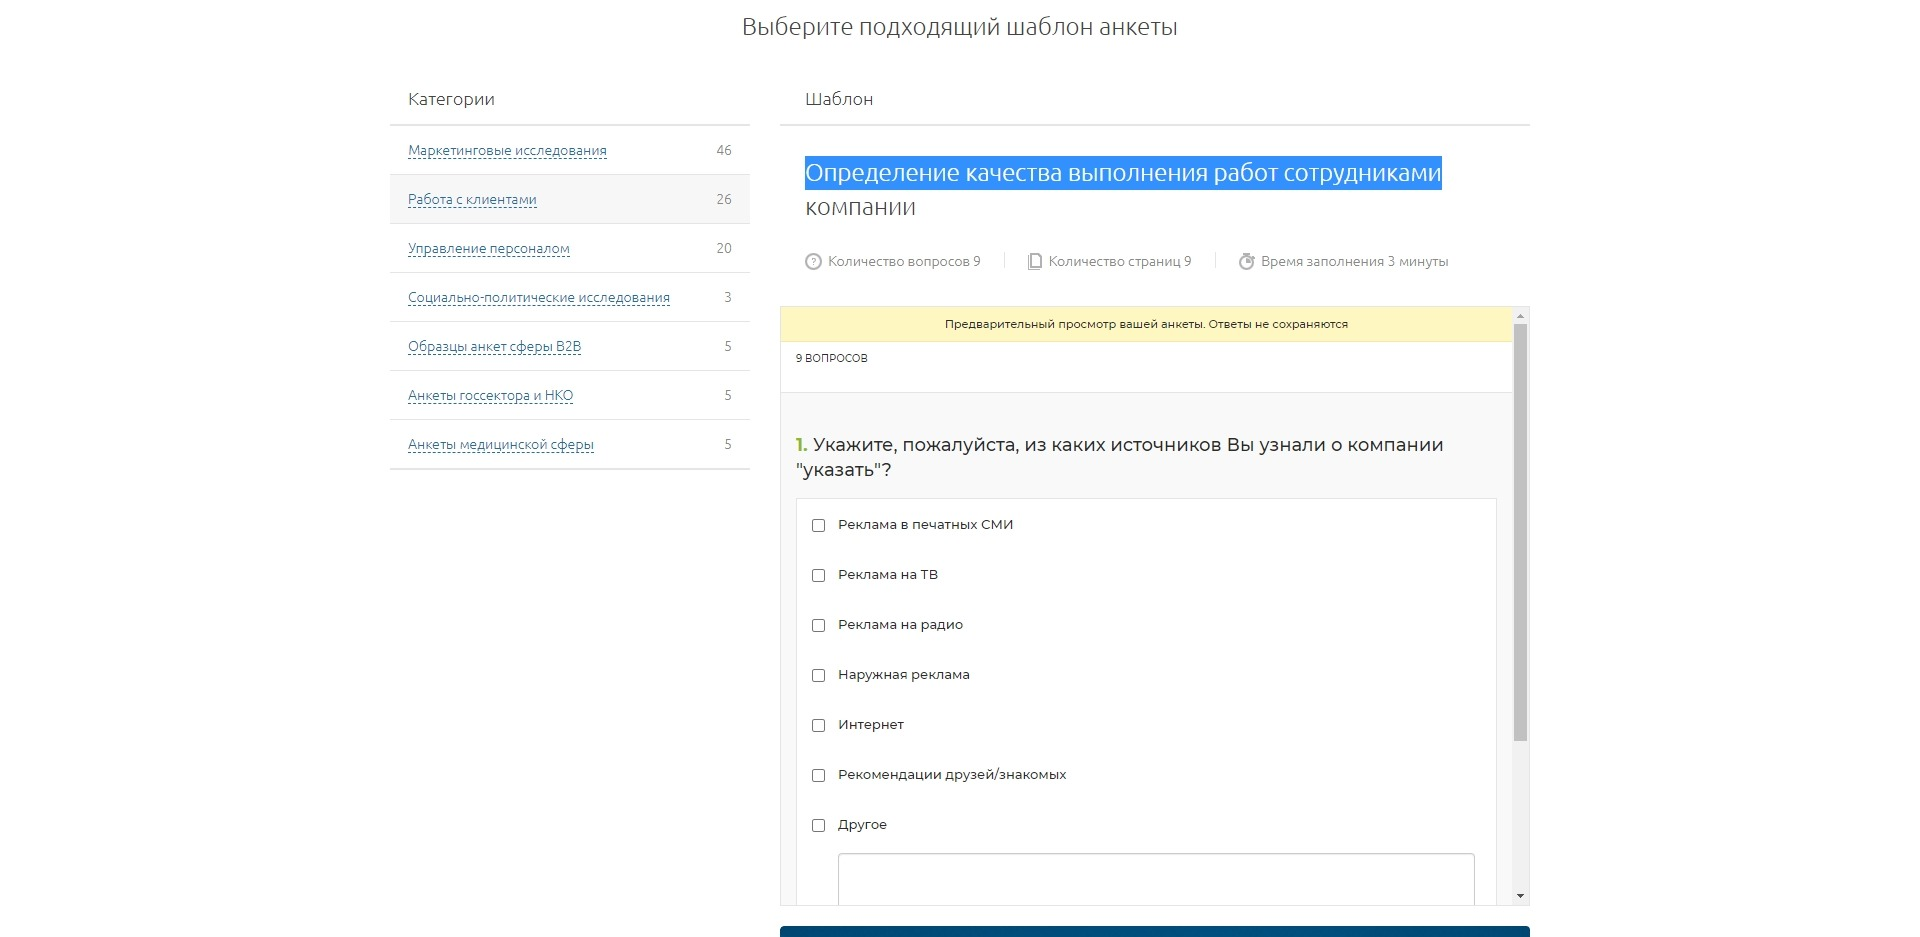Screen dimensions: 1920x937
Task: Check 'Рекомендации друзей/знакомых' option
Action: (818, 775)
